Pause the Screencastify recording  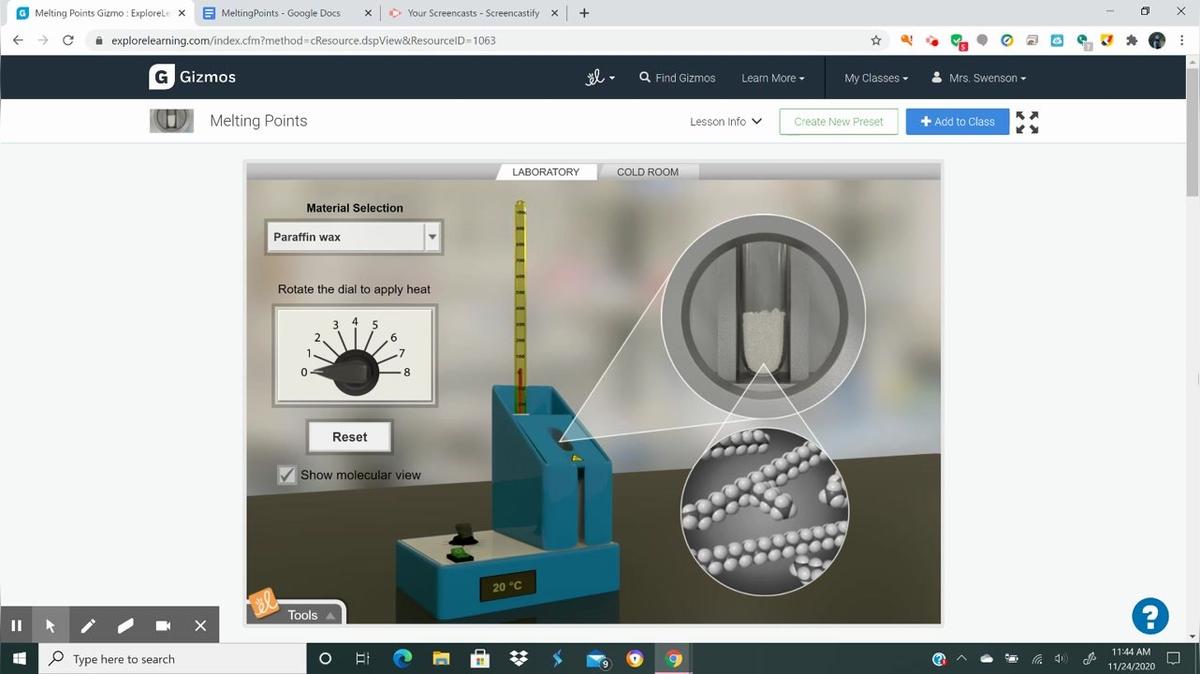[x=16, y=626]
